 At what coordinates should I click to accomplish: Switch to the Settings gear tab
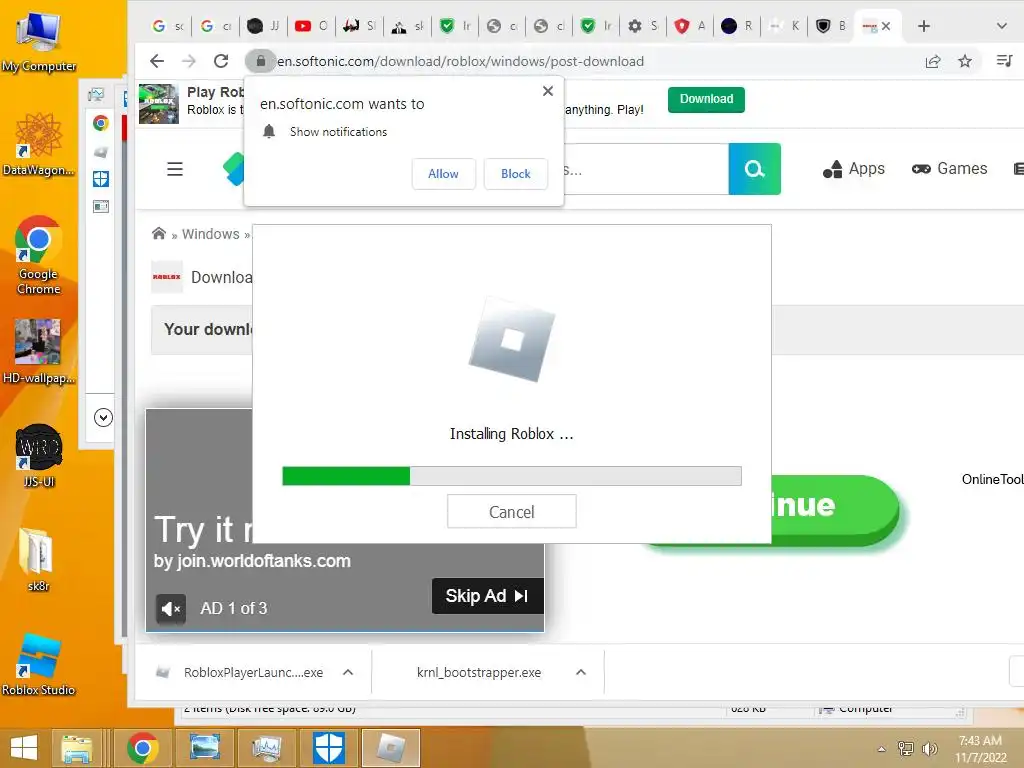[643, 26]
